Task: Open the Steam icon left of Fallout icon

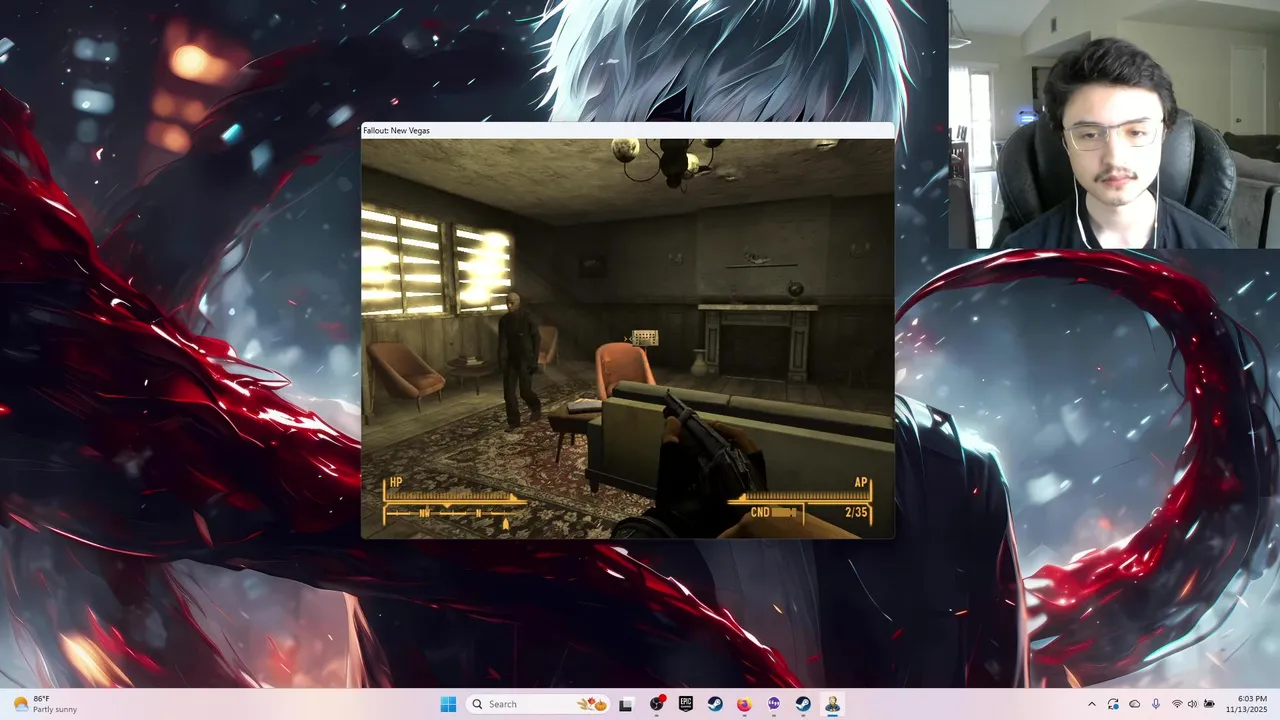Action: (802, 704)
